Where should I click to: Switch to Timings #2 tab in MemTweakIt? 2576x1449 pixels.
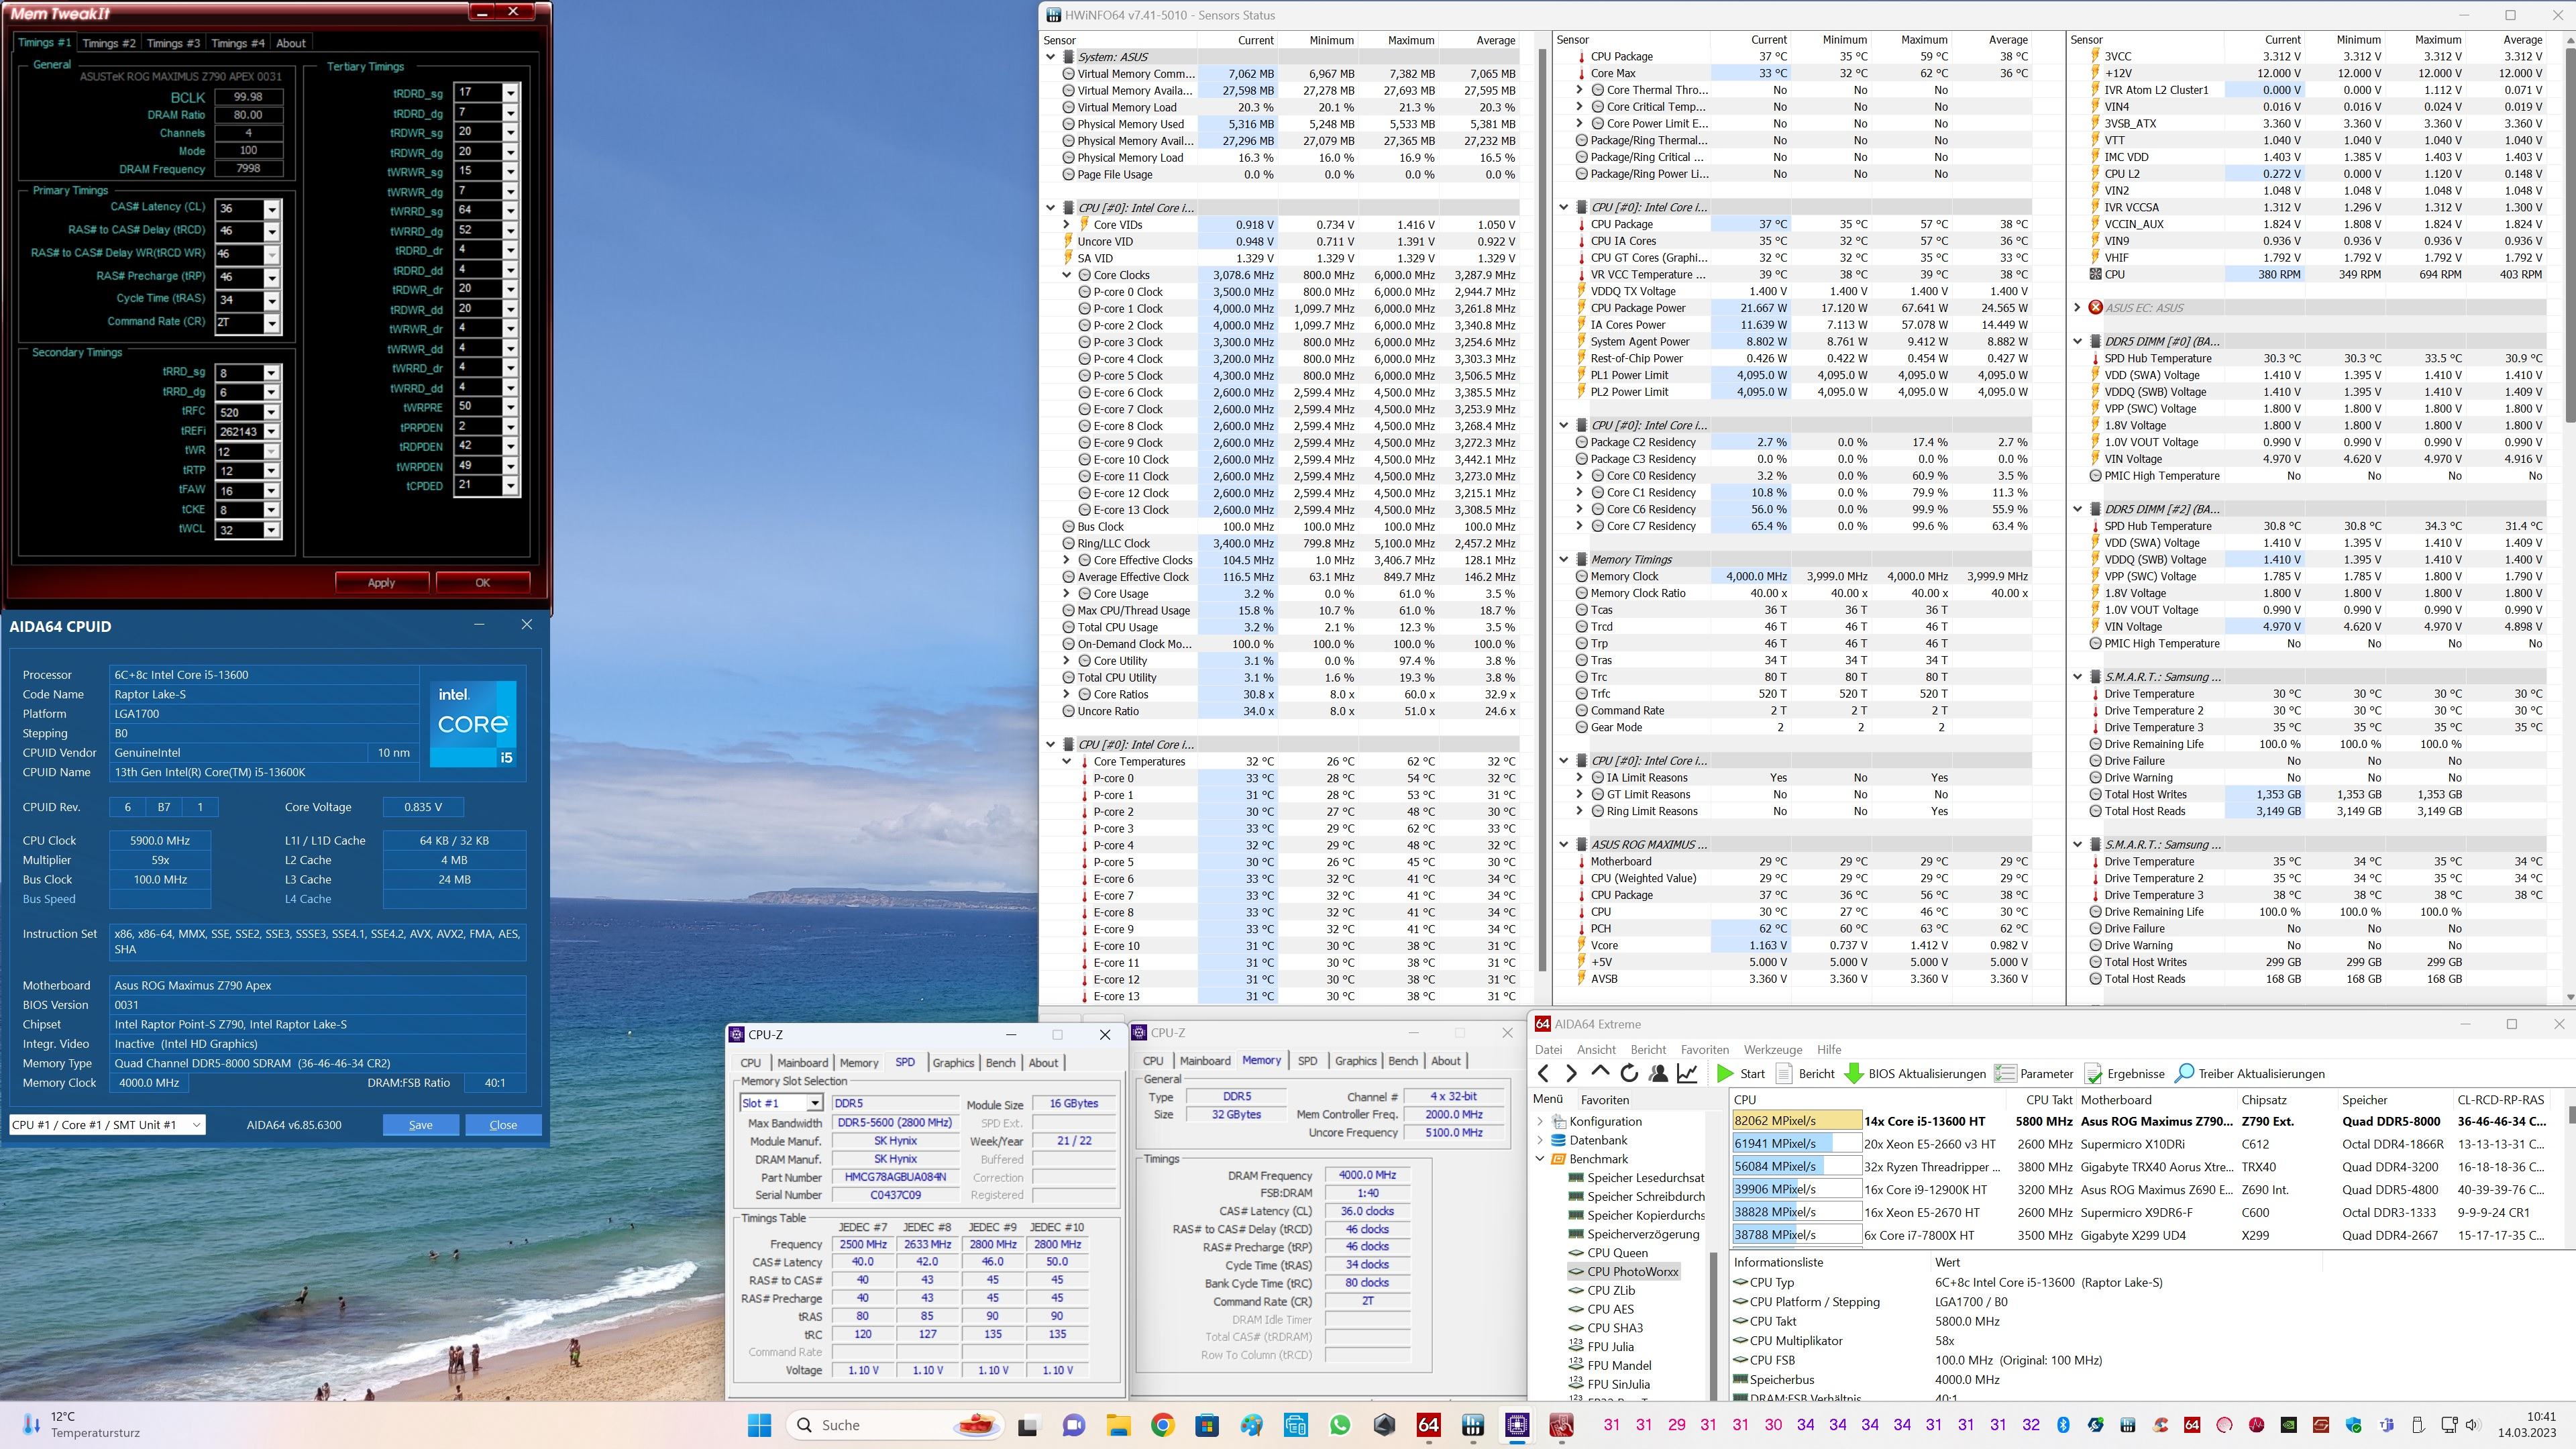(x=108, y=43)
